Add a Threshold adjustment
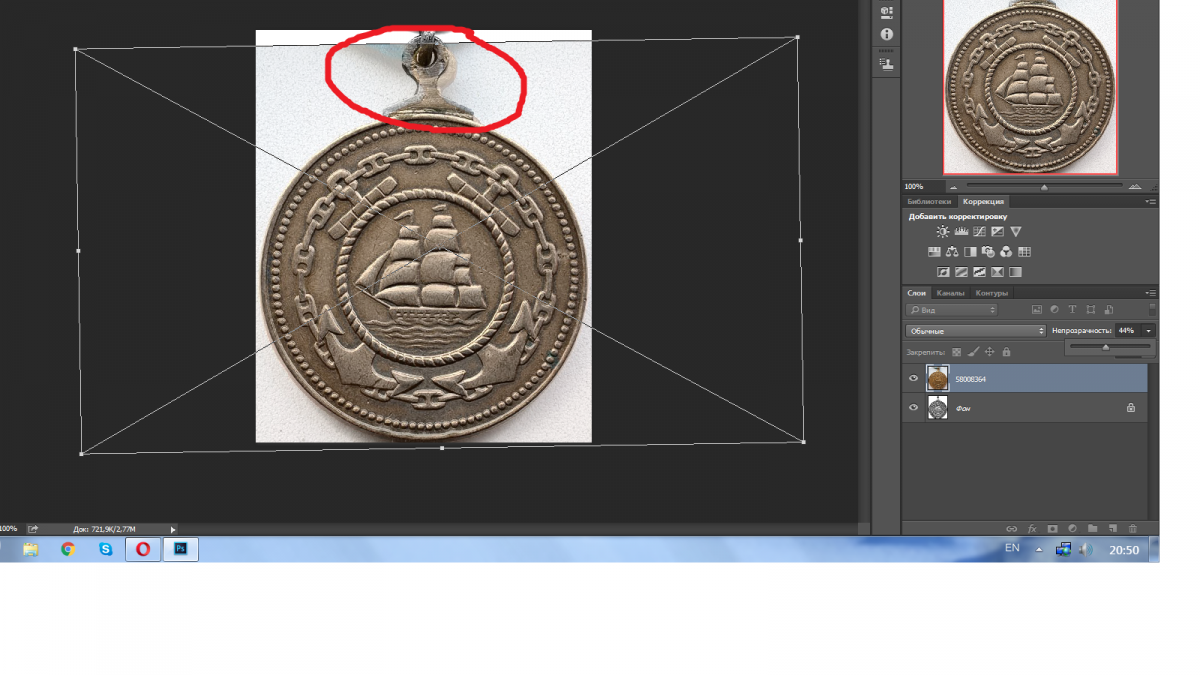This screenshot has width=1200, height=675. 979,272
